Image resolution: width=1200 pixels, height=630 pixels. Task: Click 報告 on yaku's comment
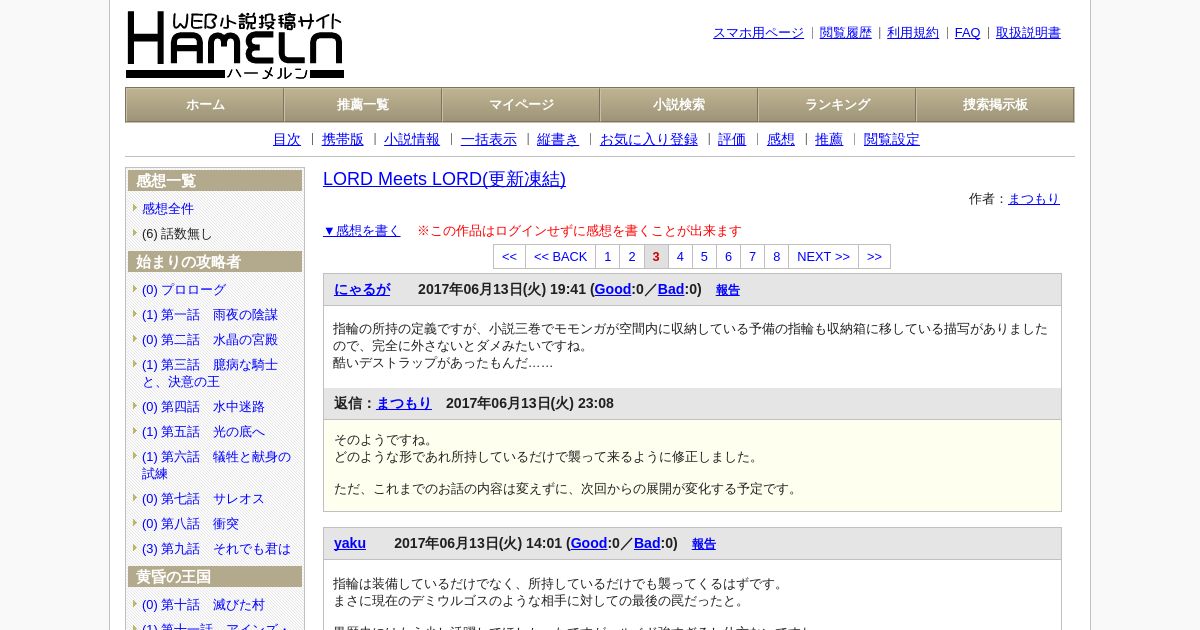point(704,544)
